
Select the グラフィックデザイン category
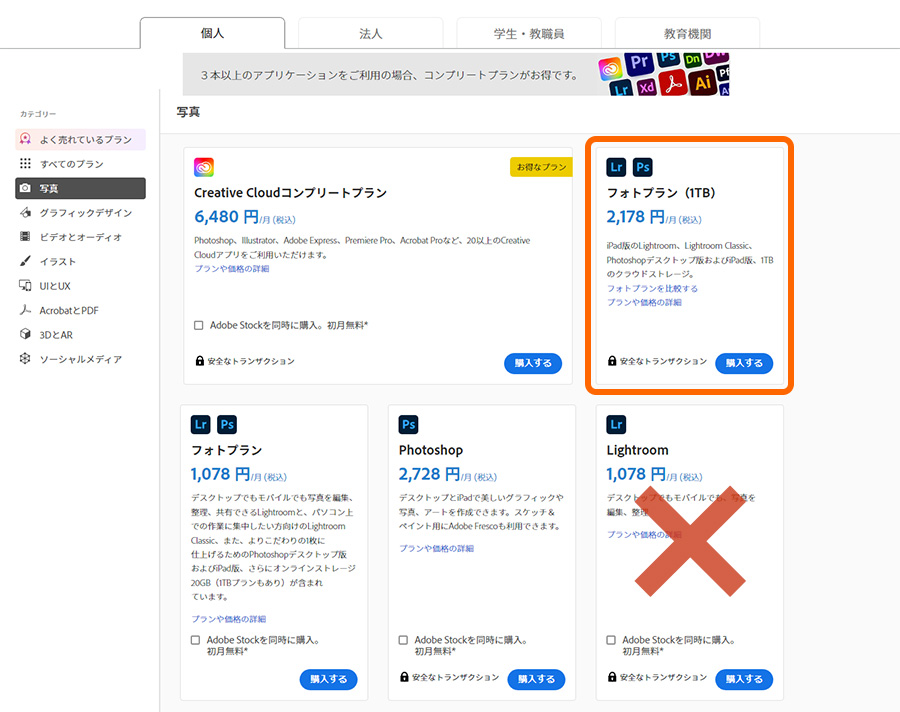(80, 212)
